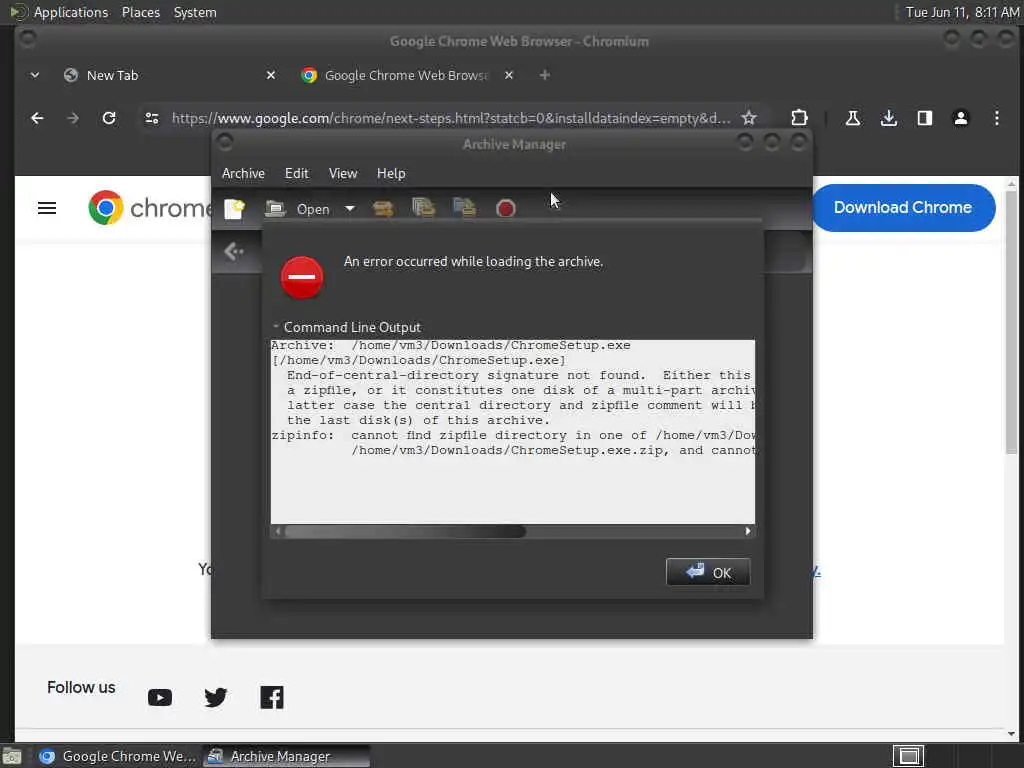The height and width of the screenshot is (768, 1024).
Task: Open the Help menu in Archive Manager
Action: (391, 174)
